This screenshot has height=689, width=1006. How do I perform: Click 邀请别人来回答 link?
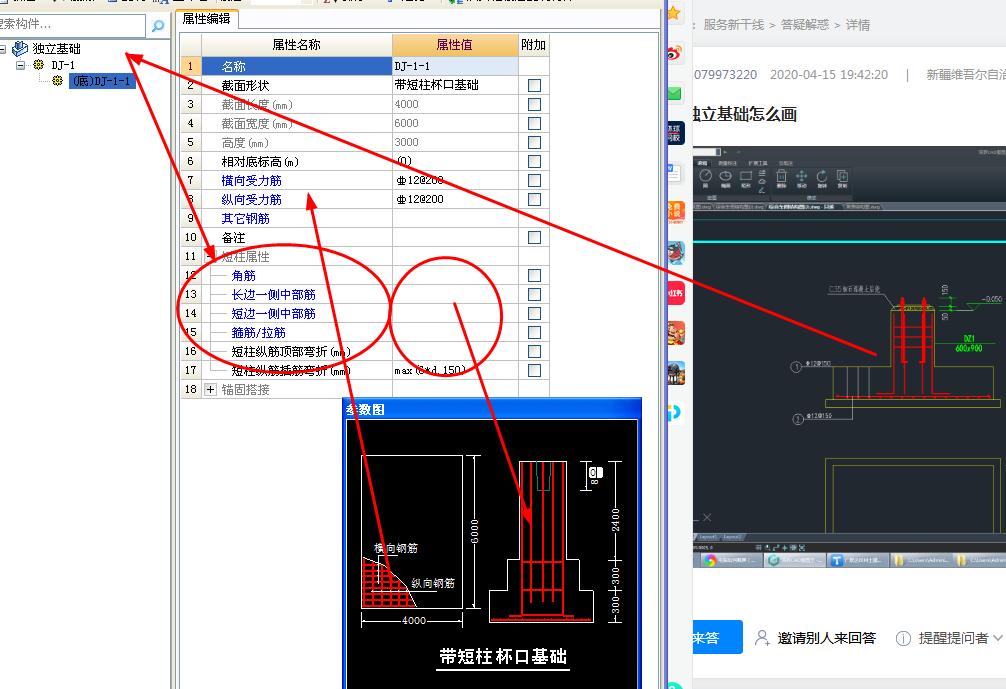tap(826, 638)
